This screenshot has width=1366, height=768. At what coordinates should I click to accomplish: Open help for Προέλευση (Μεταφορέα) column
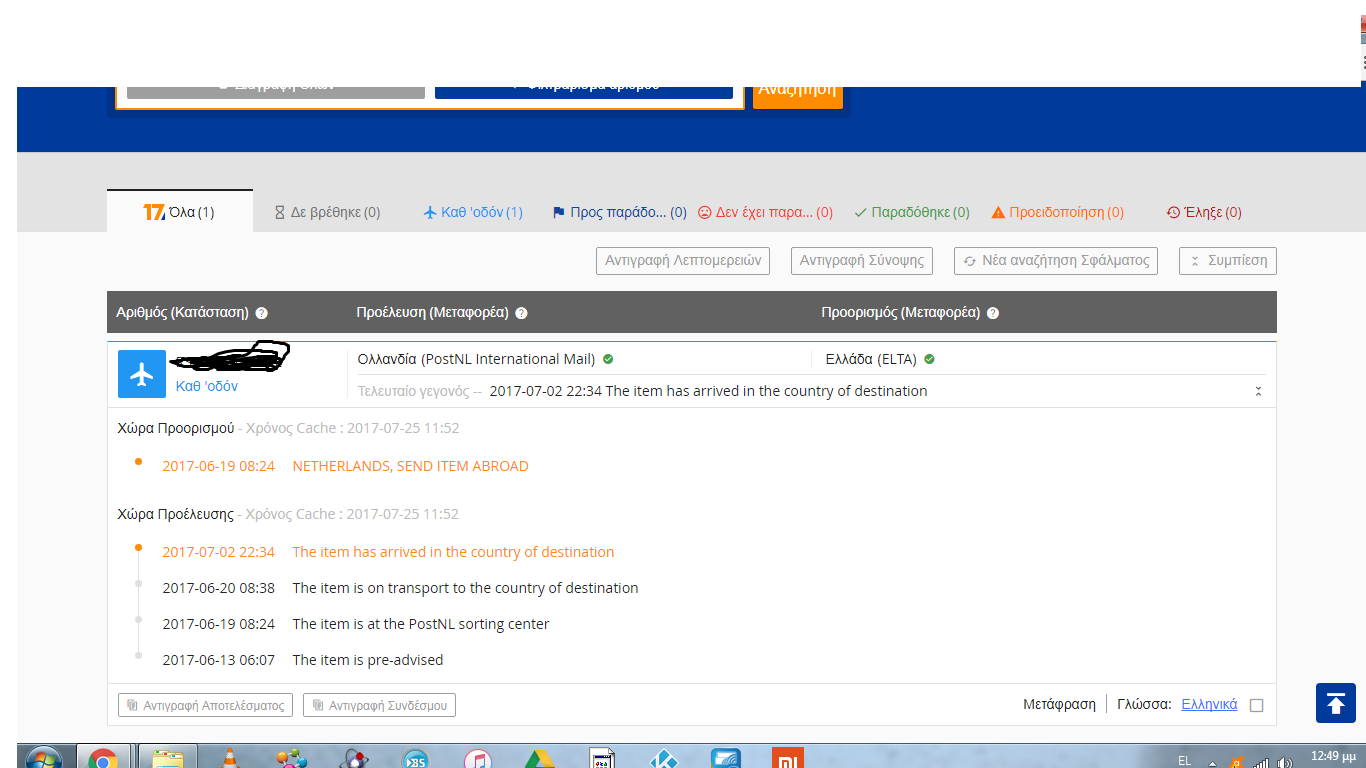[521, 313]
